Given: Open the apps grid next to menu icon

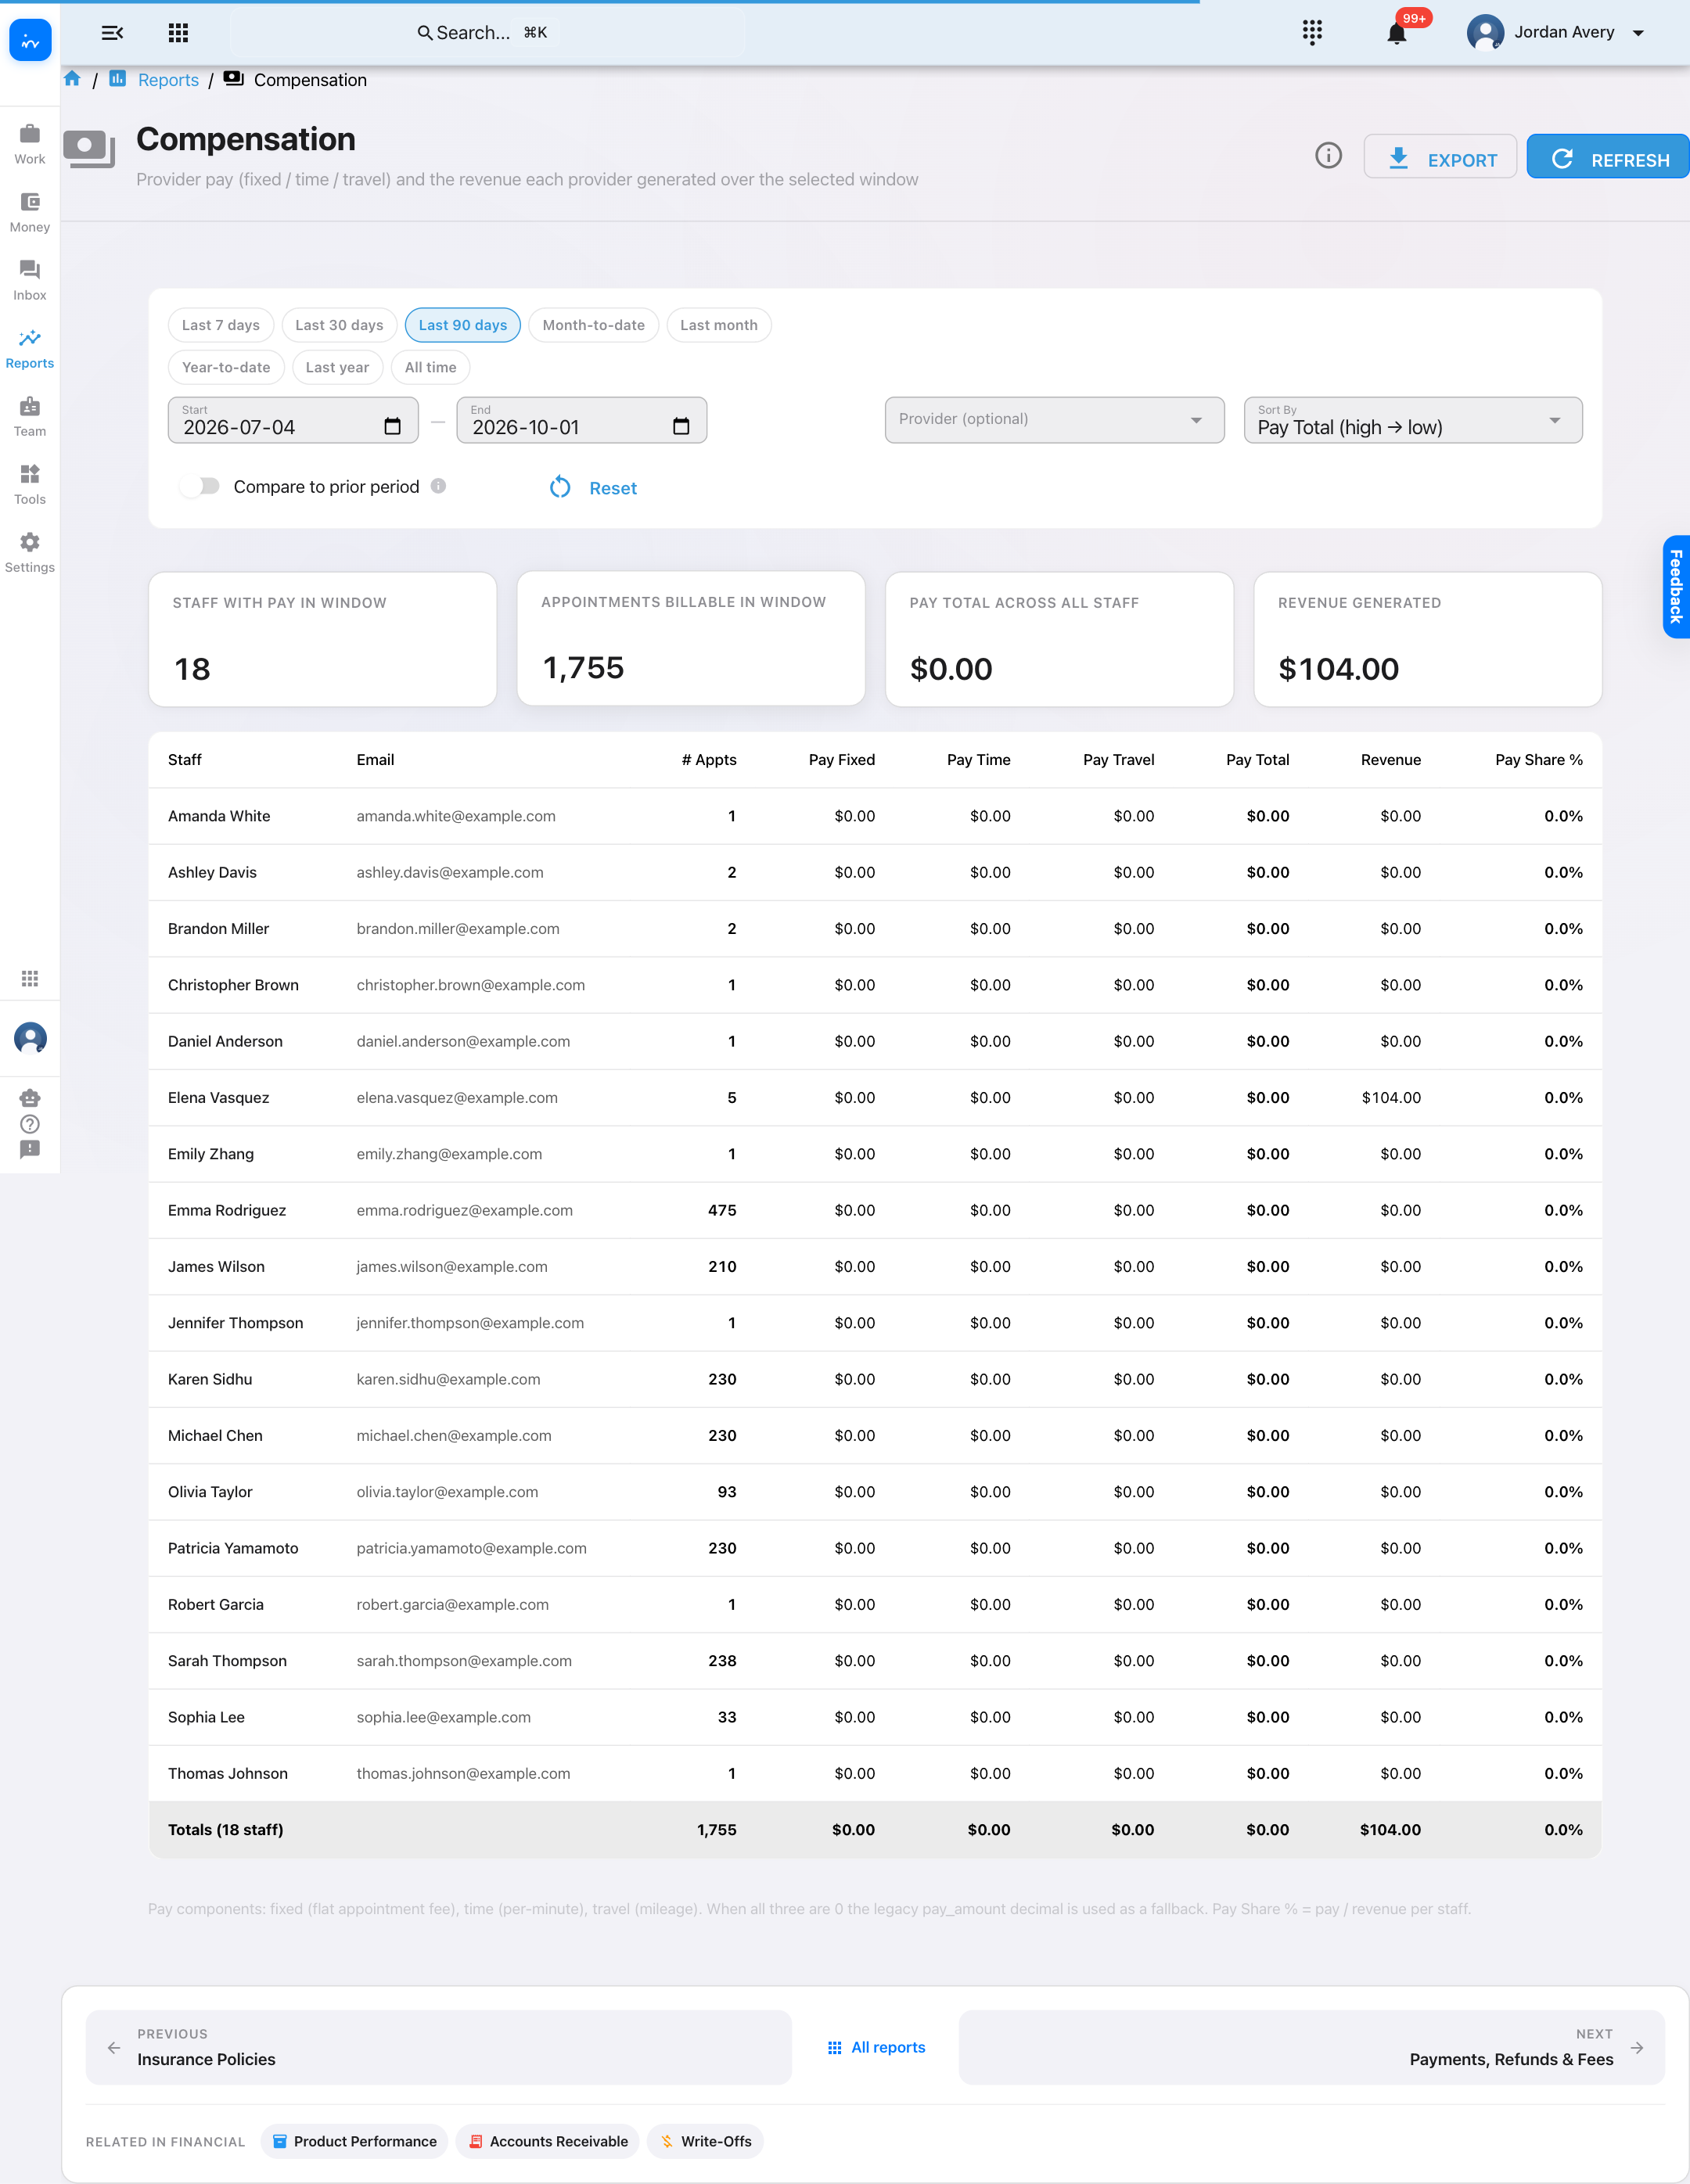Looking at the screenshot, I should (x=178, y=33).
